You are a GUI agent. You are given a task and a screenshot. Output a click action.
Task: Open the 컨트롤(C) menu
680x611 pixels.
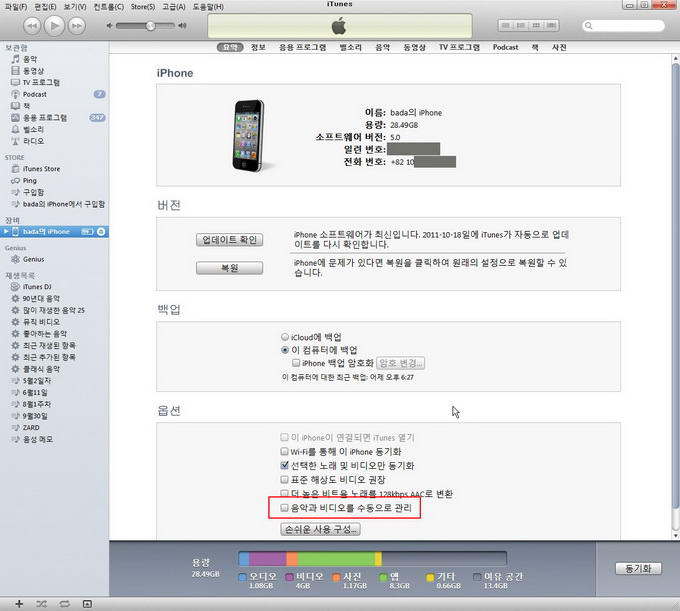pos(108,7)
